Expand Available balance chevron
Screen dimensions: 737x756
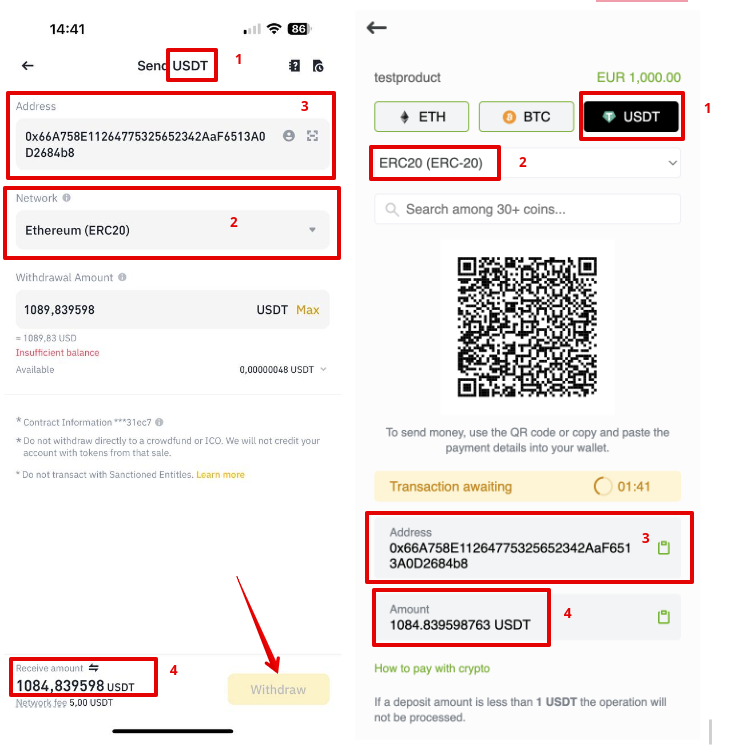(x=323, y=369)
